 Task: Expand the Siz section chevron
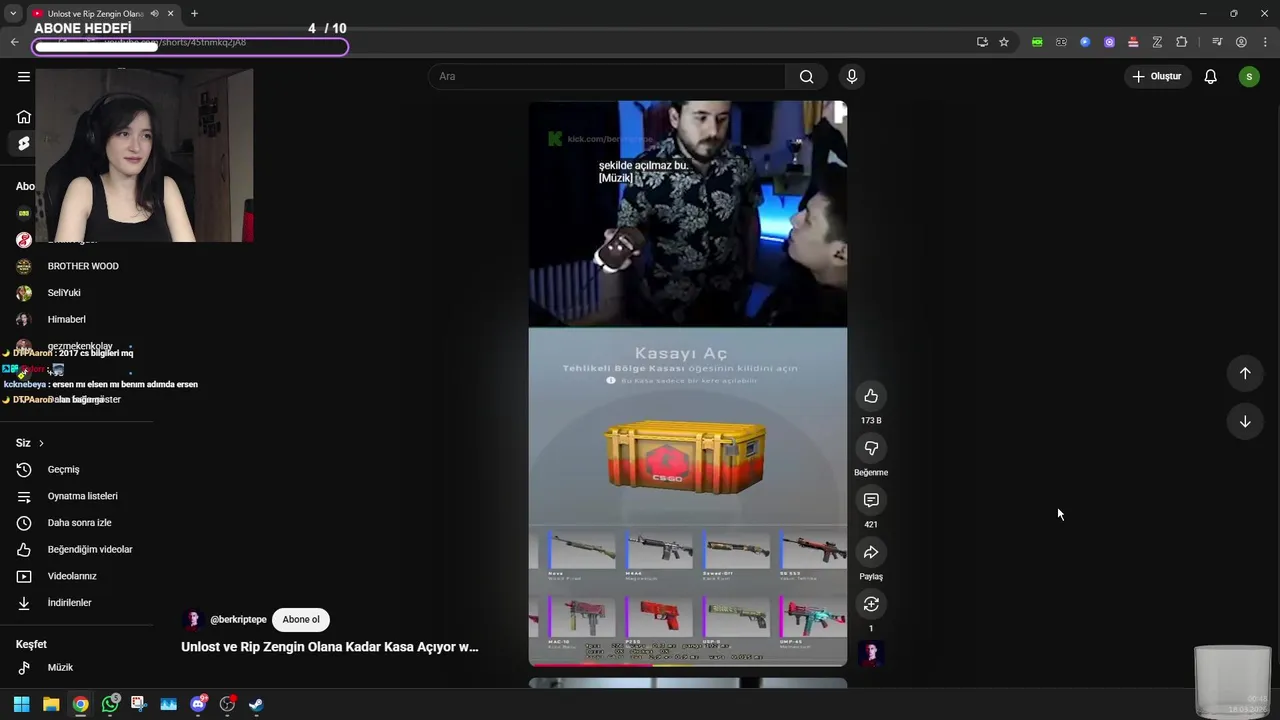41,443
